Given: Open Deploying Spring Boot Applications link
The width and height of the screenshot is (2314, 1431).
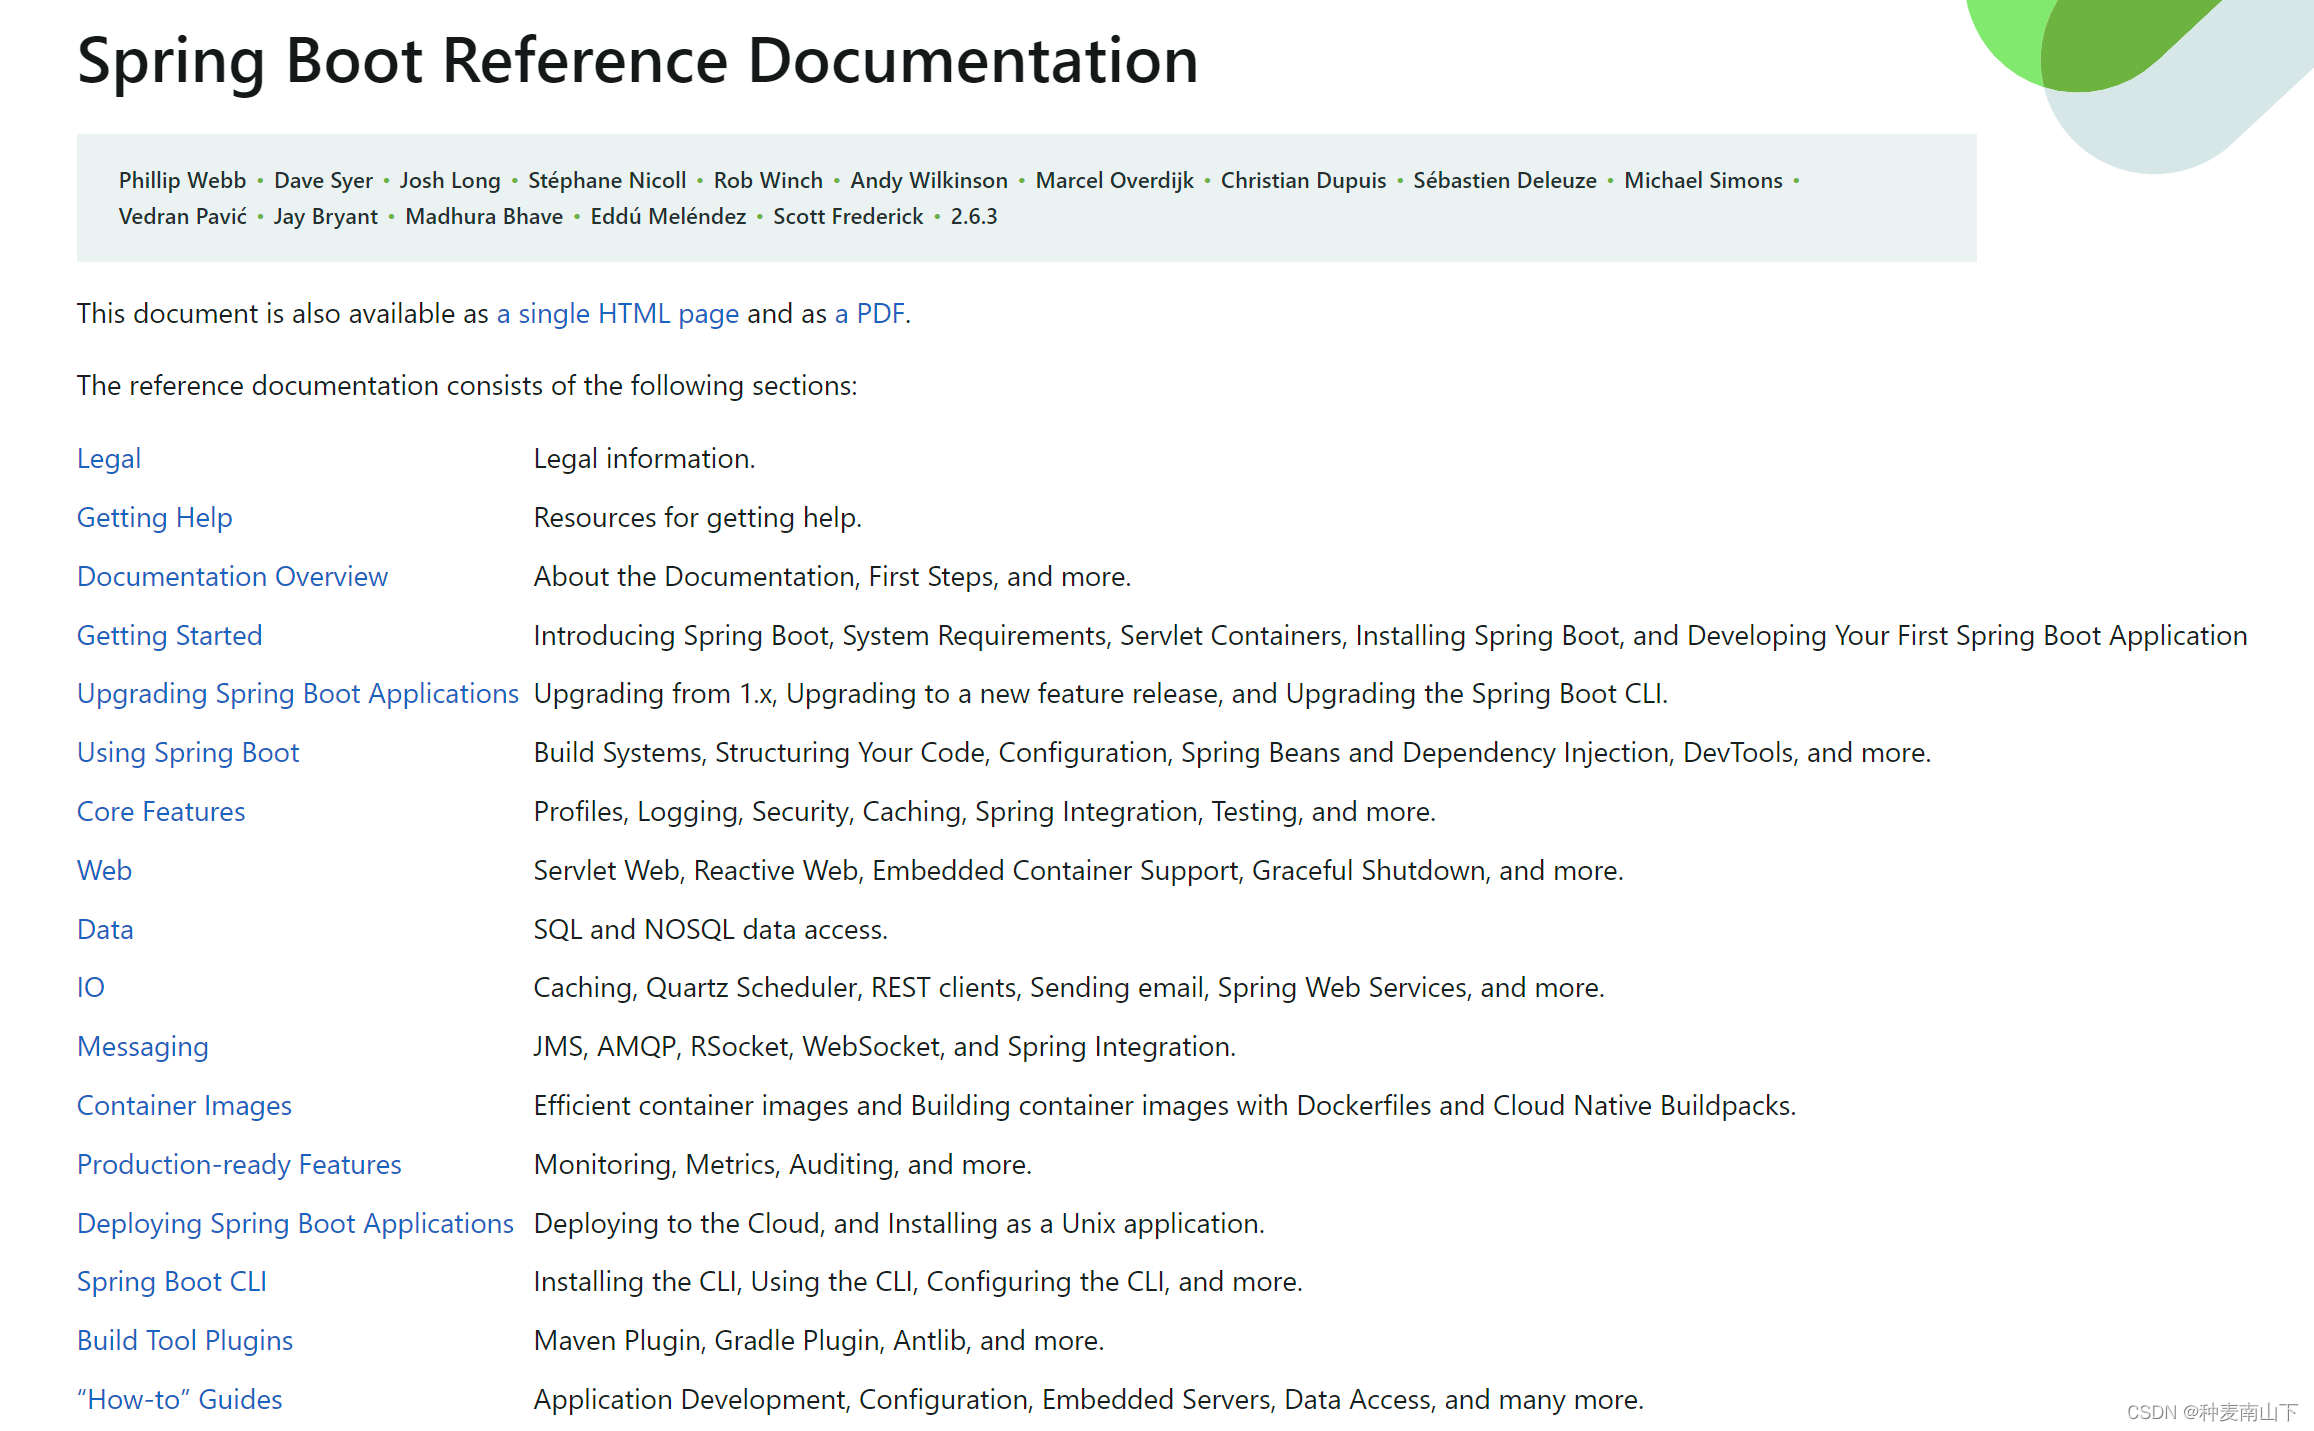Looking at the screenshot, I should point(295,1224).
